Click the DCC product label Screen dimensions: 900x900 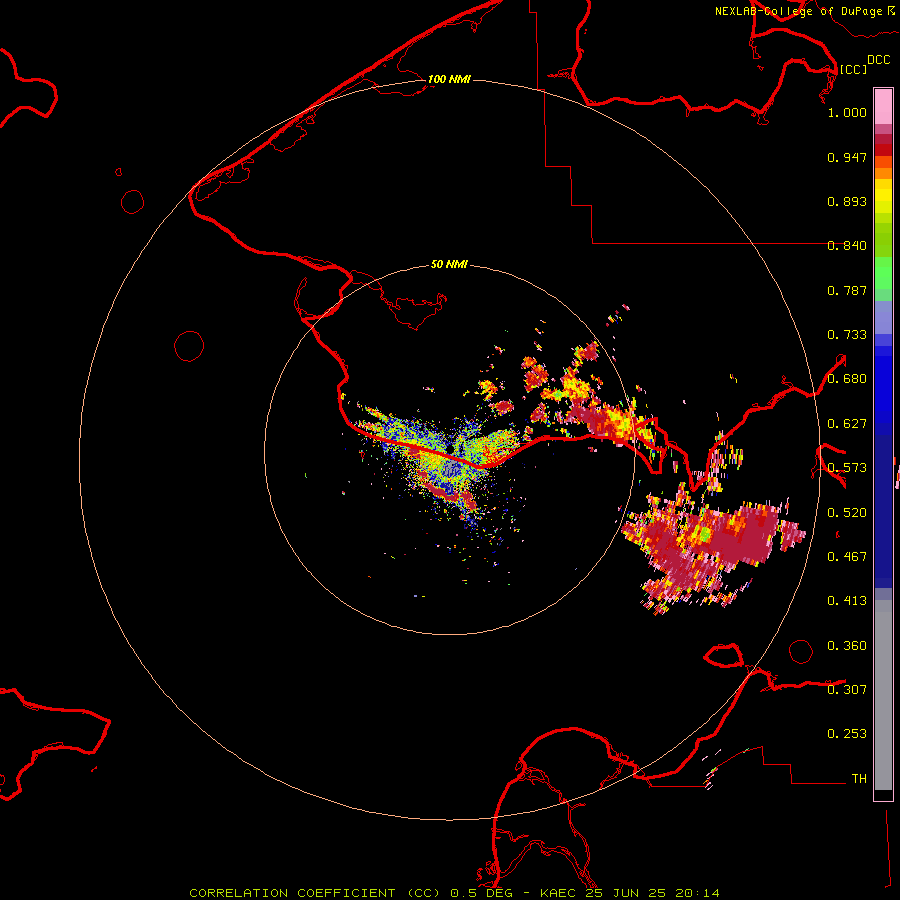[x=879, y=60]
